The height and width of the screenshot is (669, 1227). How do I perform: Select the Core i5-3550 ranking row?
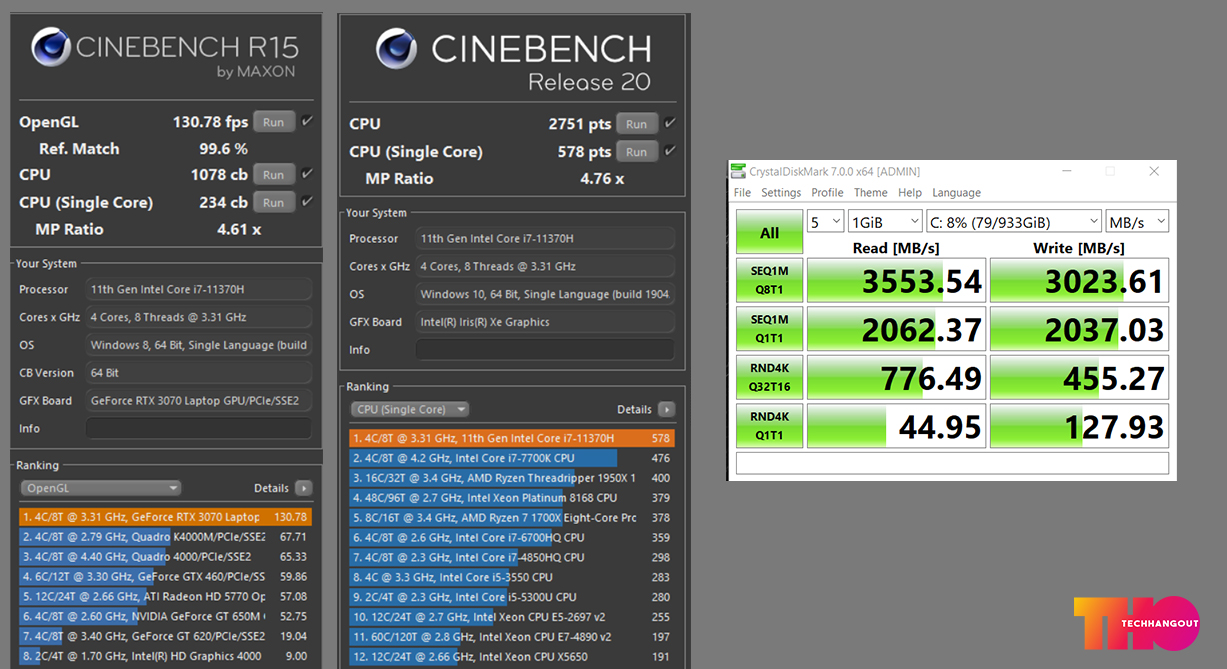pyautogui.click(x=512, y=577)
